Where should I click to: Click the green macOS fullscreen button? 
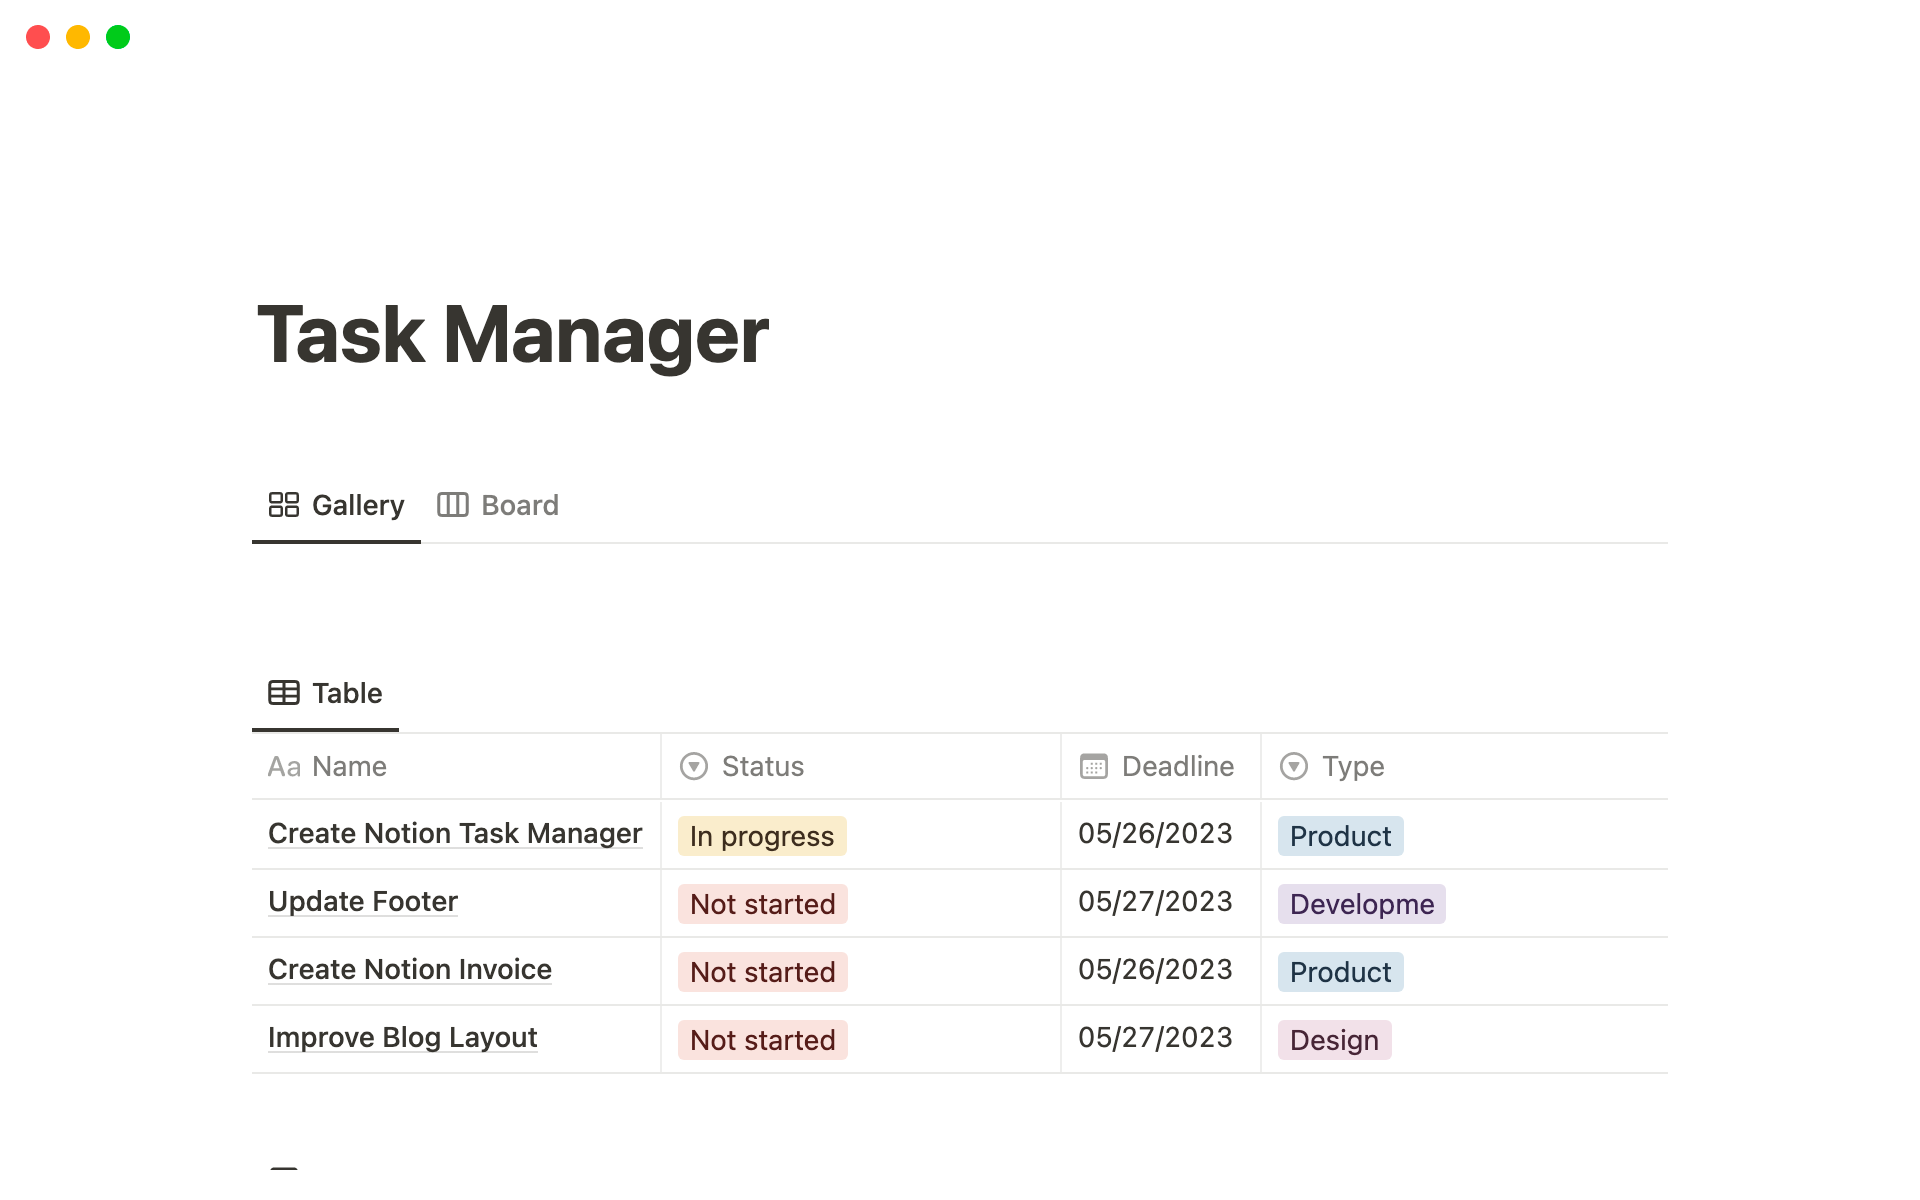click(x=118, y=37)
